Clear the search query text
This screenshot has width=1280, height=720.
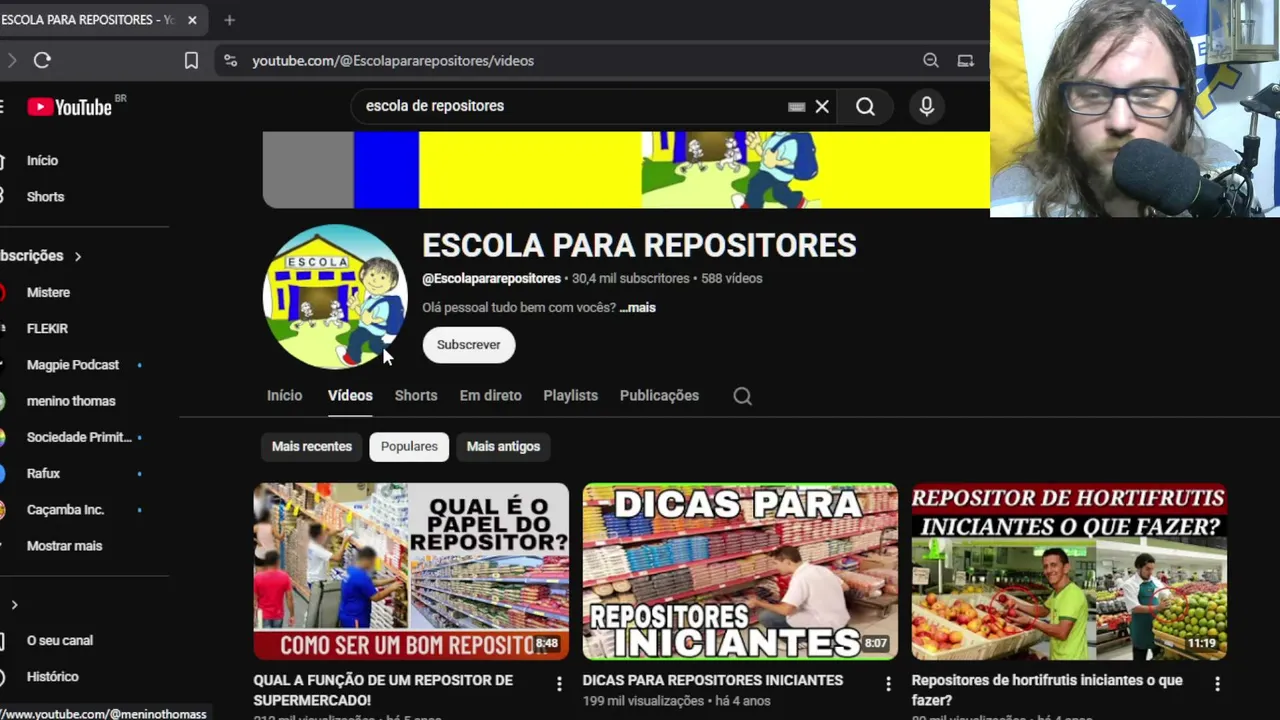pos(822,107)
